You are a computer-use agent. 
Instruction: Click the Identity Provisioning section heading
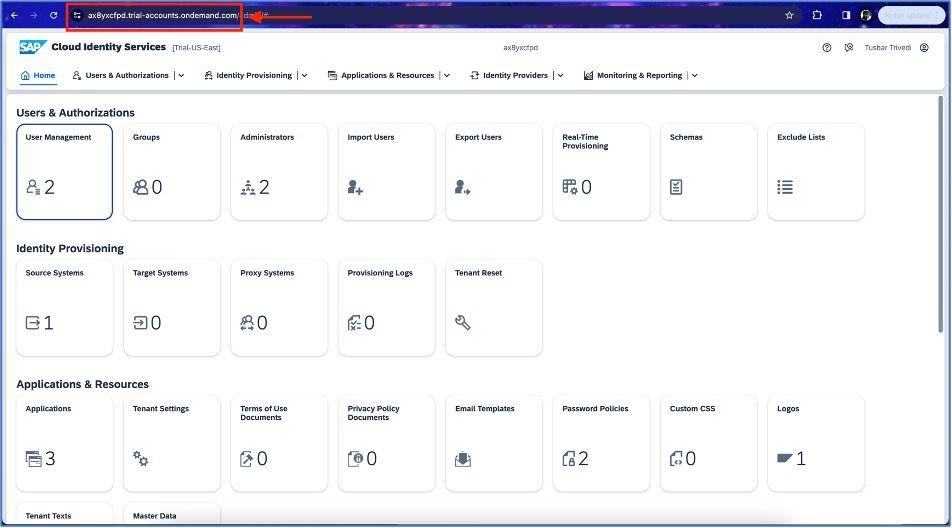click(70, 248)
